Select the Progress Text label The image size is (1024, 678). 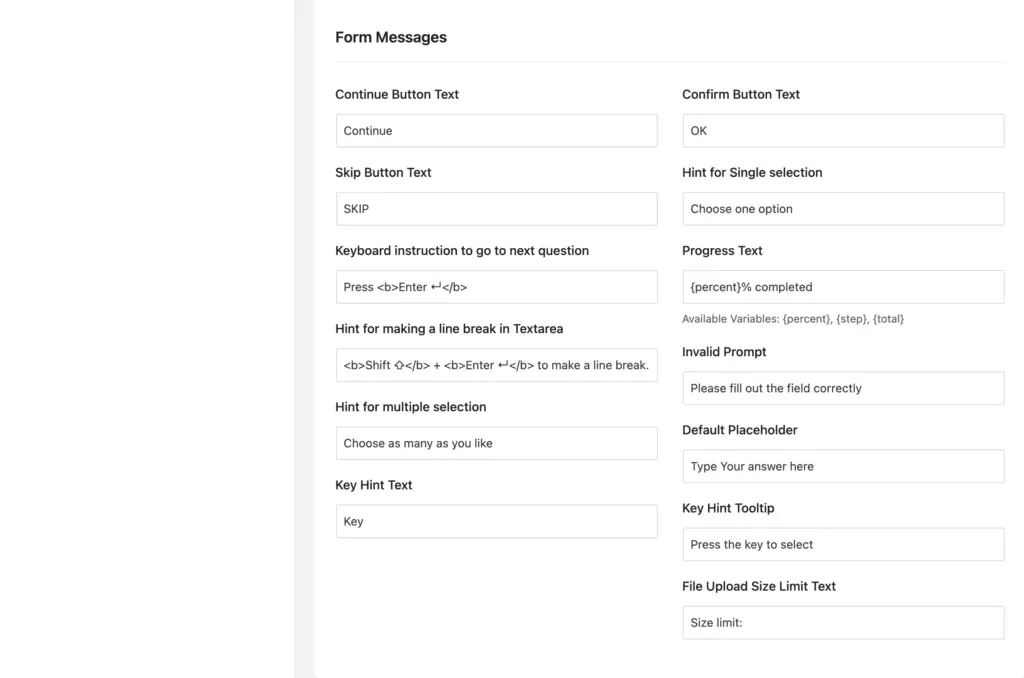pyautogui.click(x=722, y=250)
